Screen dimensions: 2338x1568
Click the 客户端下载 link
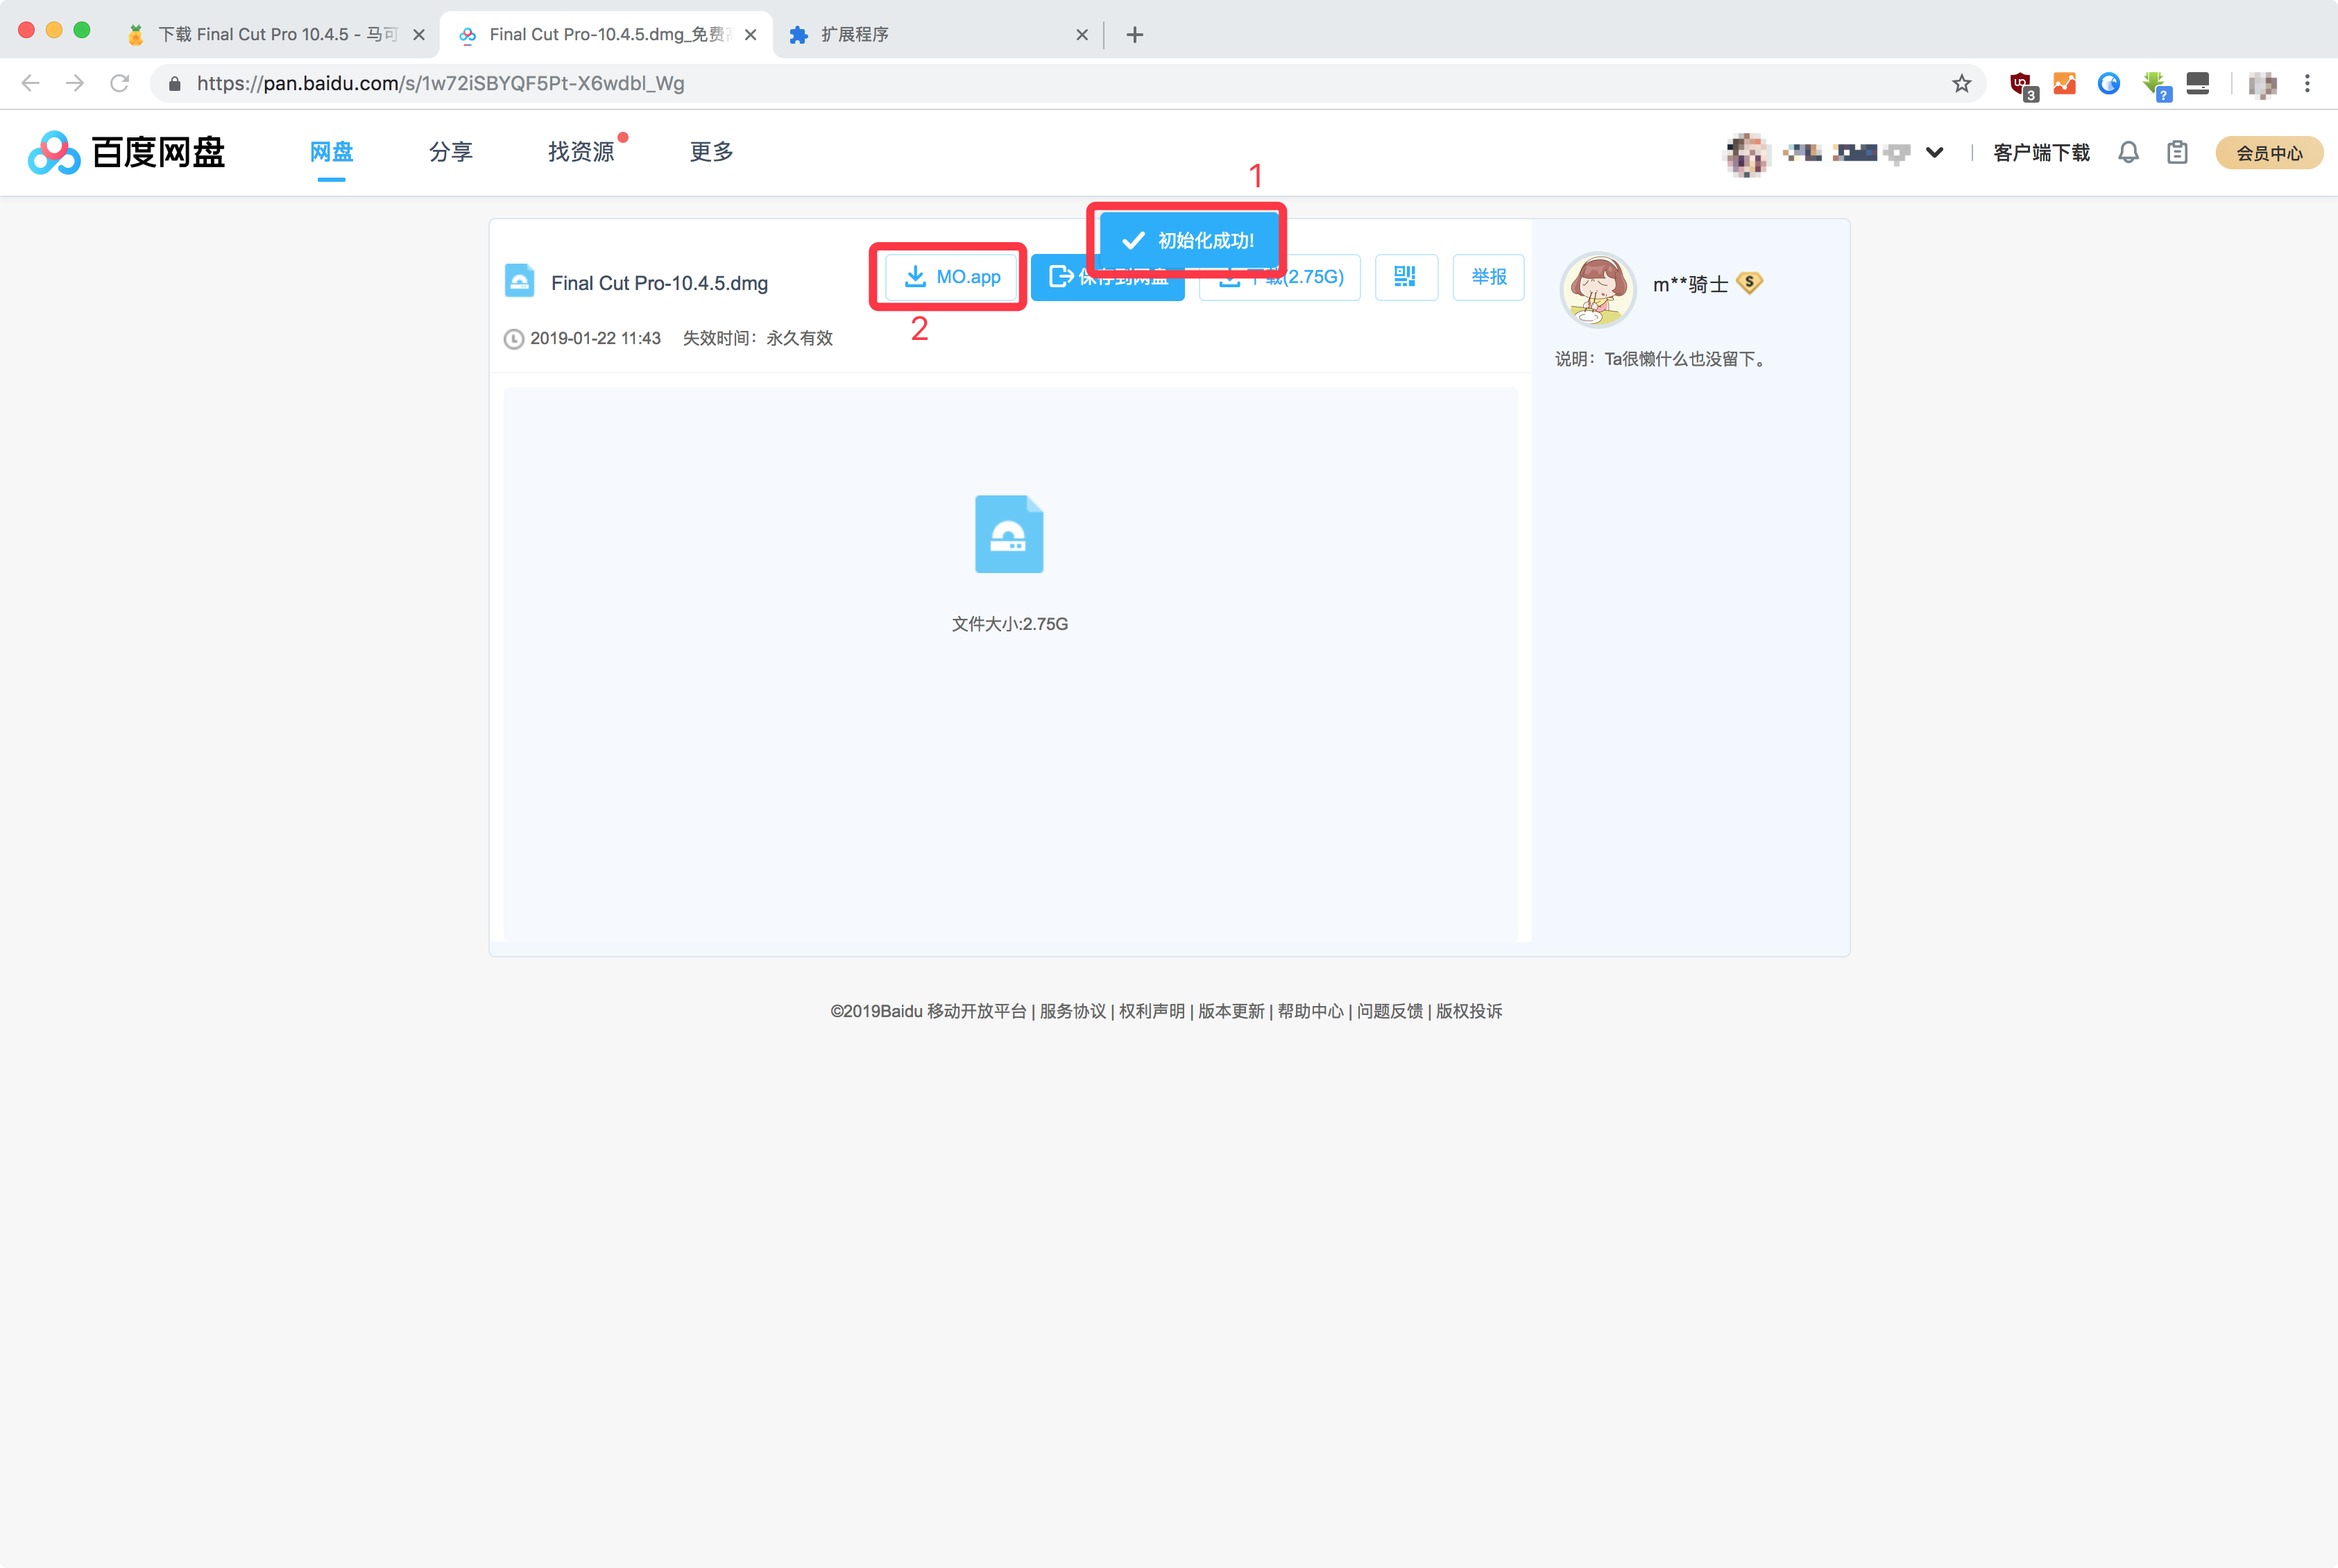pyautogui.click(x=2041, y=153)
